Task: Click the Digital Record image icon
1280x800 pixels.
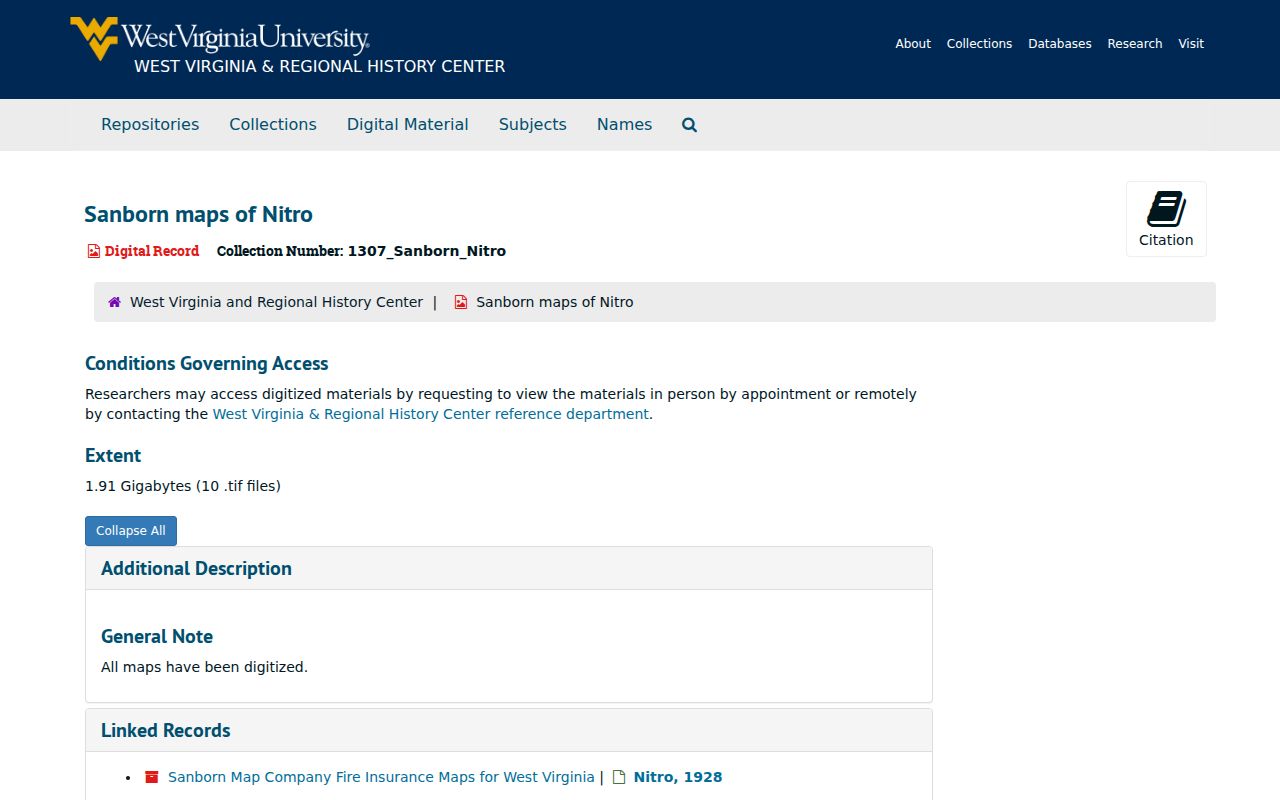Action: pyautogui.click(x=93, y=251)
